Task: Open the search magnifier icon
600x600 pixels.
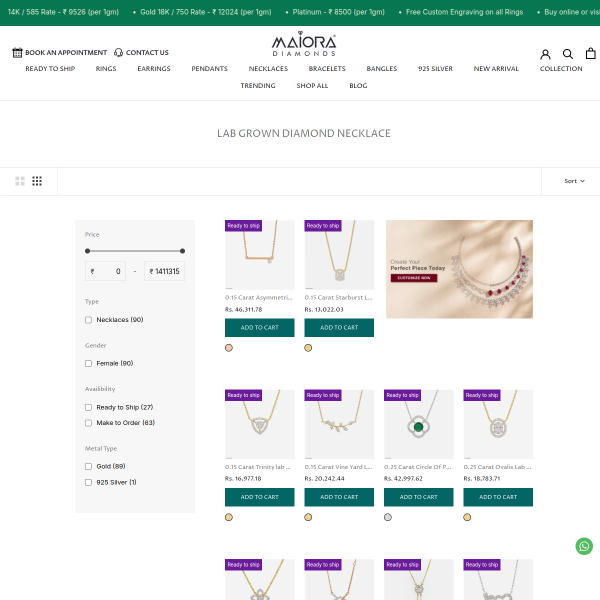Action: coord(568,54)
